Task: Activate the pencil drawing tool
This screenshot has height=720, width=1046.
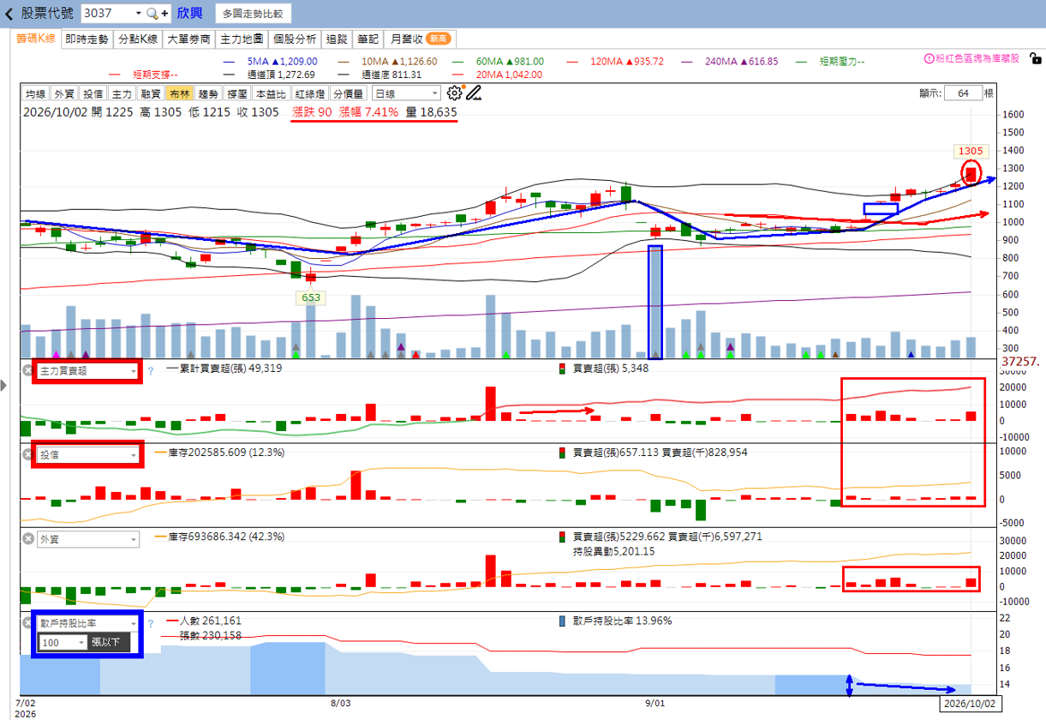Action: (474, 93)
